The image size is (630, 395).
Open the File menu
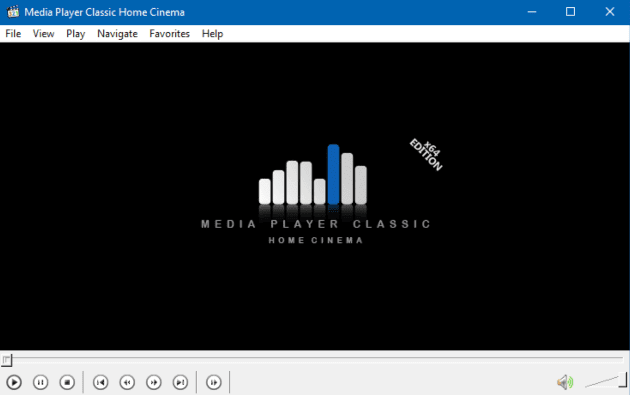coord(13,34)
